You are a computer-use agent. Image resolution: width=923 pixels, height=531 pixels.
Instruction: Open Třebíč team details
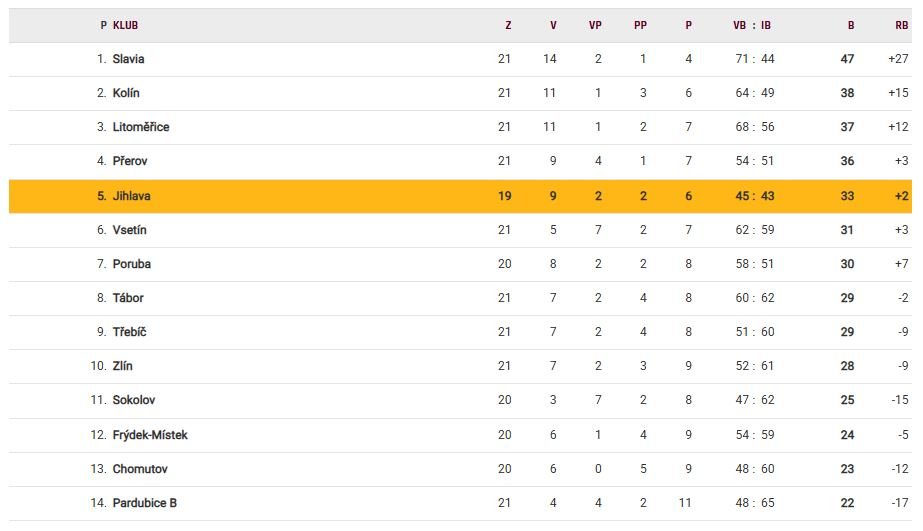coord(129,332)
